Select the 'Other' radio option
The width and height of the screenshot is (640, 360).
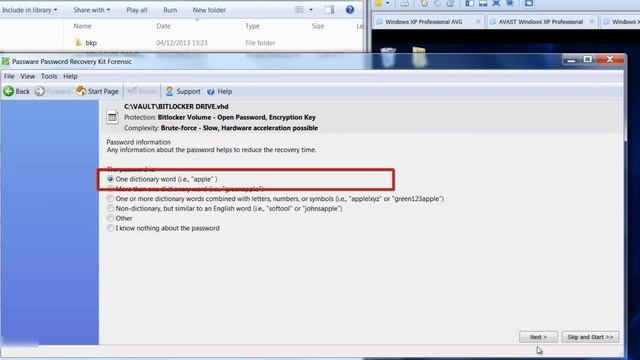[x=110, y=218]
